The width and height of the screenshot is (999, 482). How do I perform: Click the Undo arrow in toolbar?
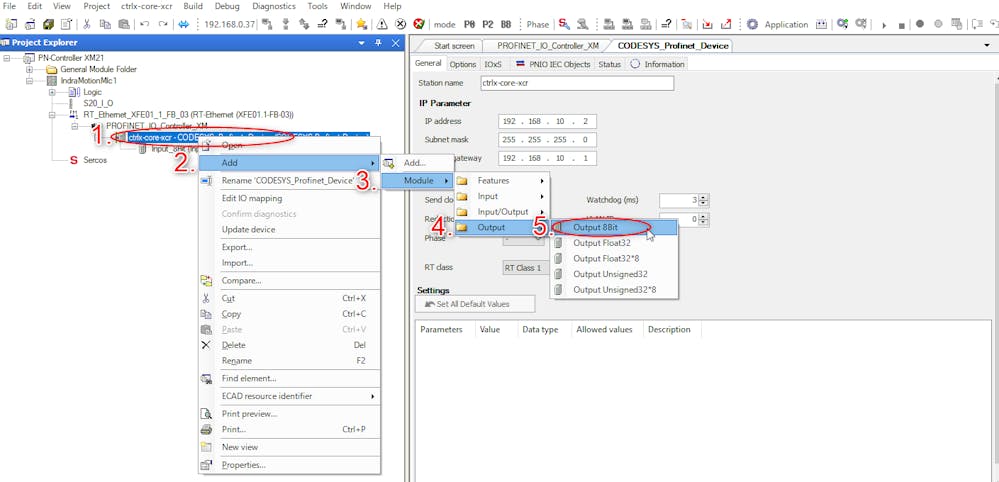[x=145, y=24]
